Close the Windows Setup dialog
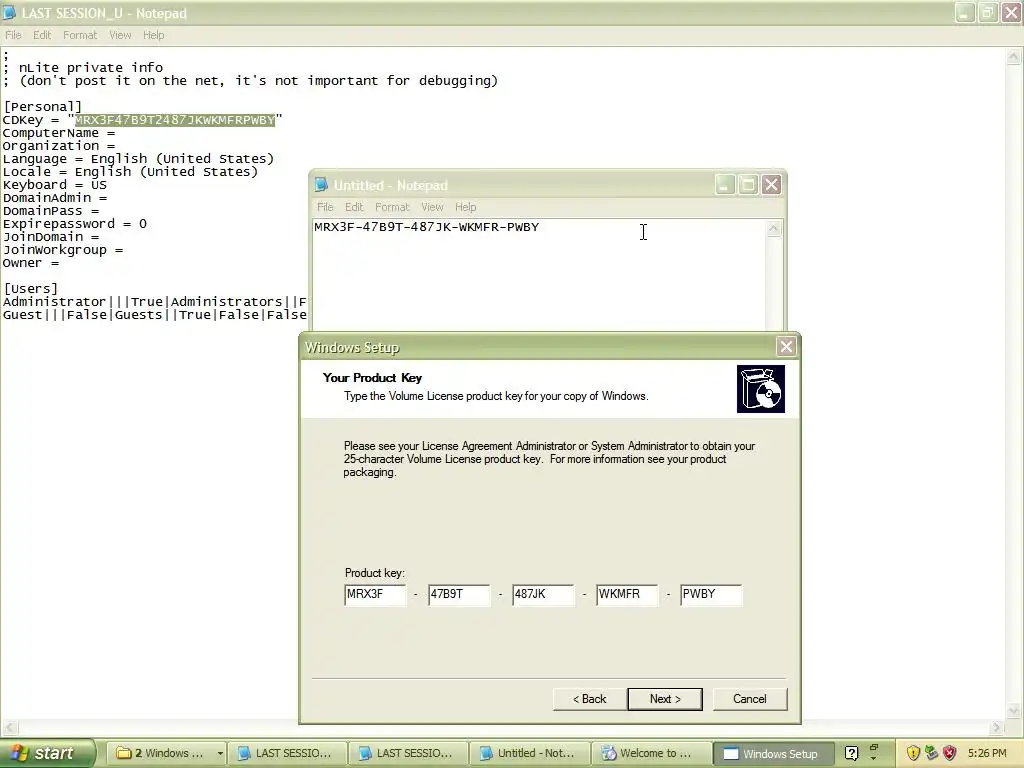Image resolution: width=1024 pixels, height=768 pixels. click(786, 347)
